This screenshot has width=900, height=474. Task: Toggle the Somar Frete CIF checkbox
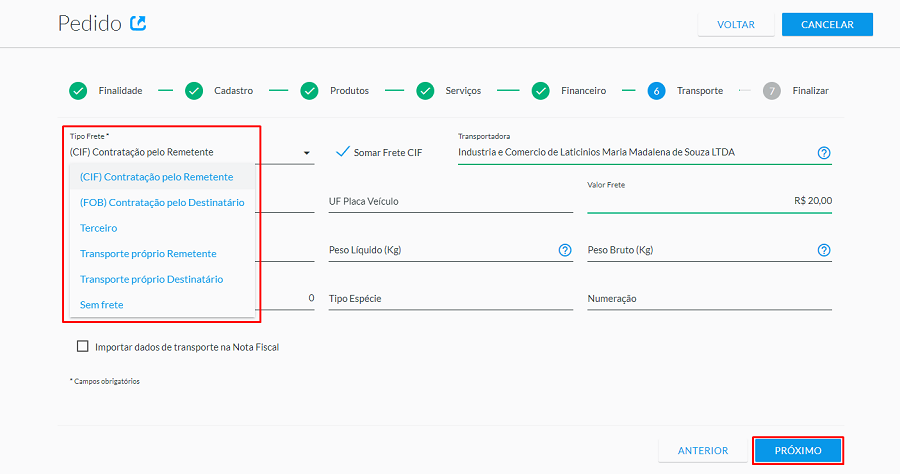343,152
